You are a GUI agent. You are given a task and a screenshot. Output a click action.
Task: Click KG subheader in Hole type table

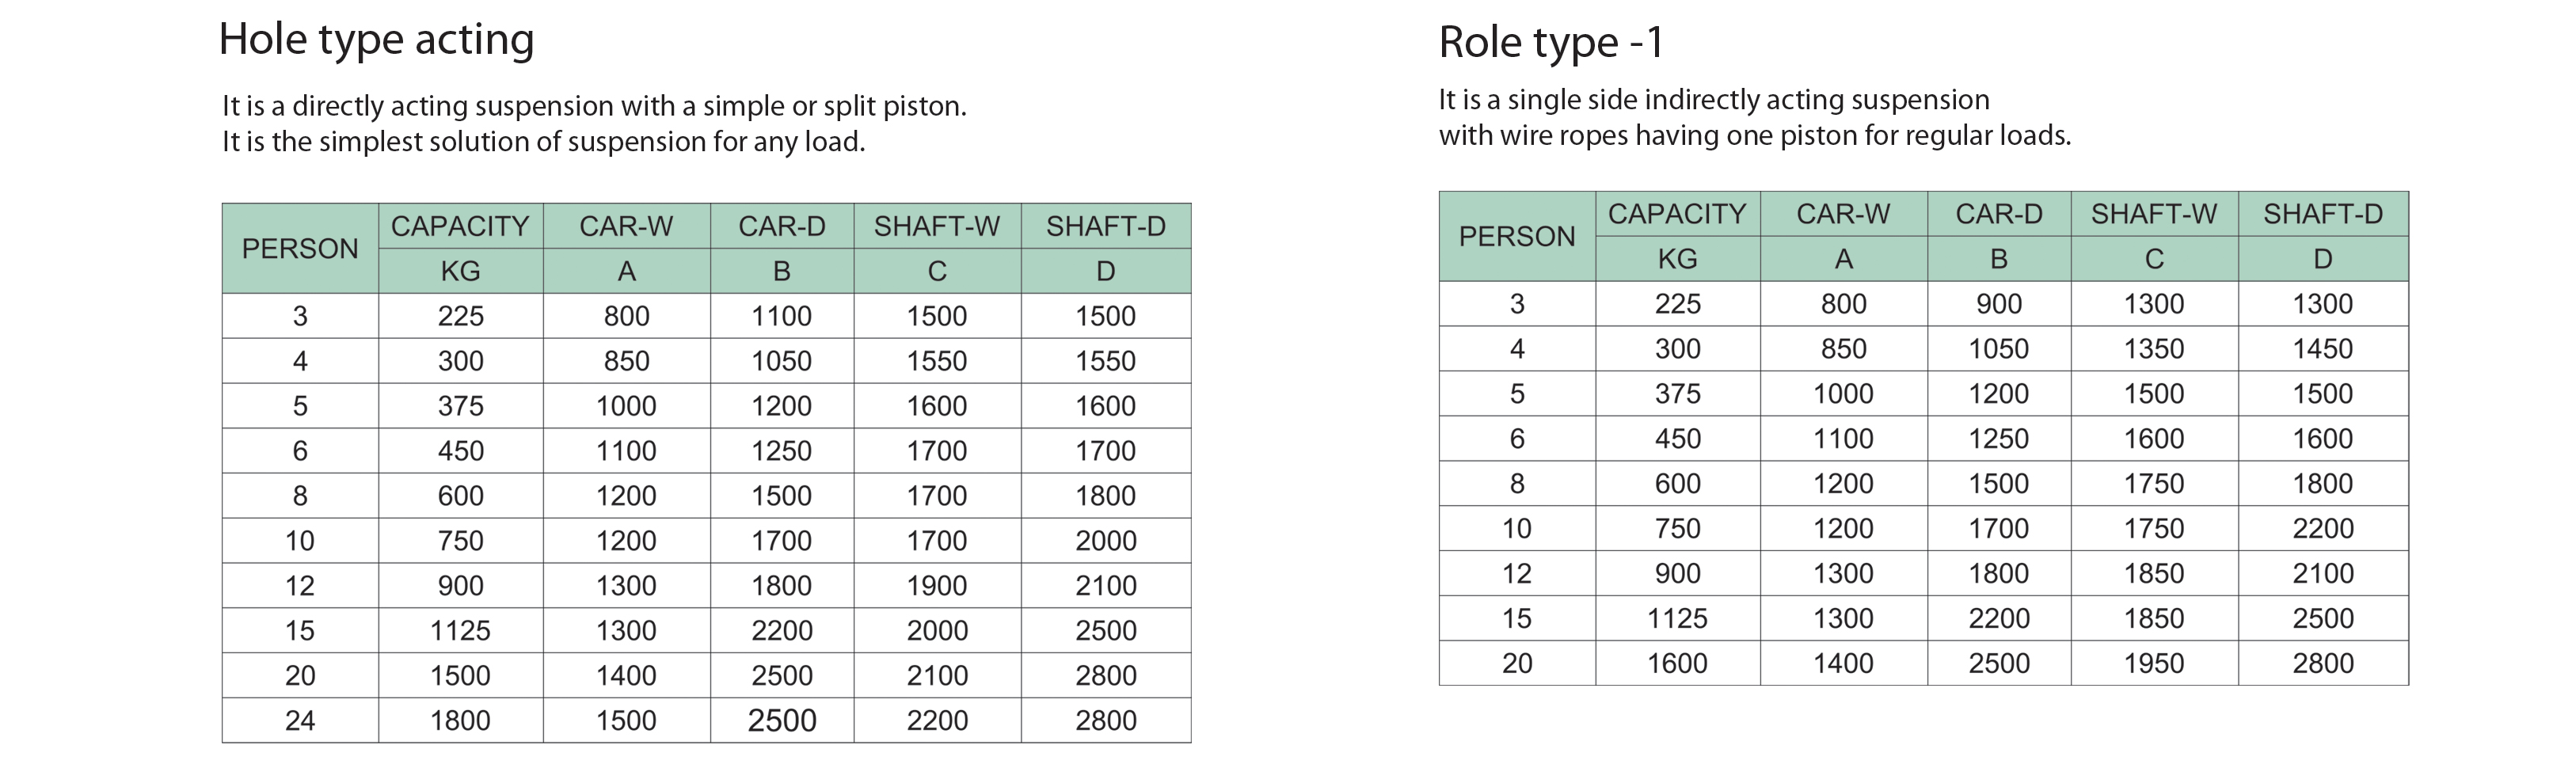coord(460,271)
